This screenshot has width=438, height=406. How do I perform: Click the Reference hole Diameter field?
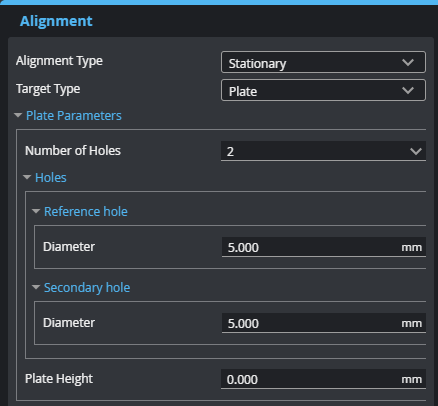(324, 247)
